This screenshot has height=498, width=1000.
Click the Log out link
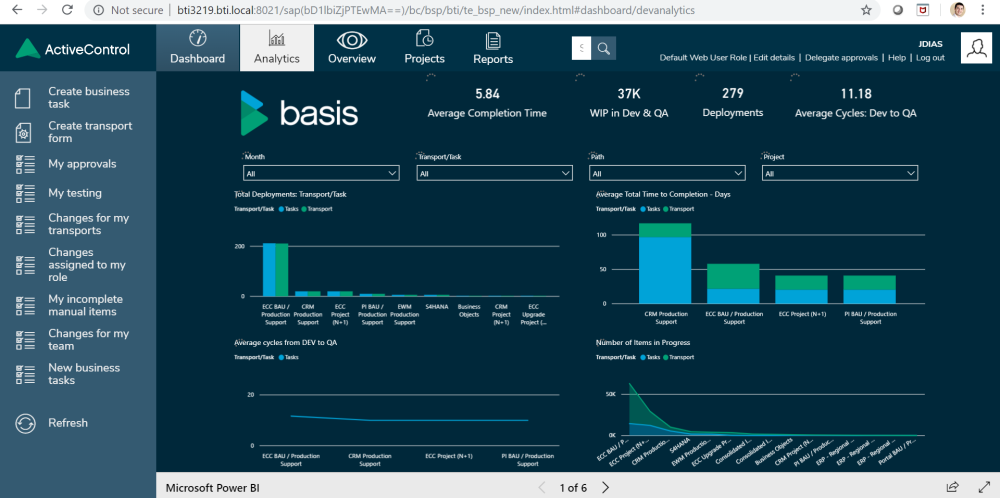(930, 57)
